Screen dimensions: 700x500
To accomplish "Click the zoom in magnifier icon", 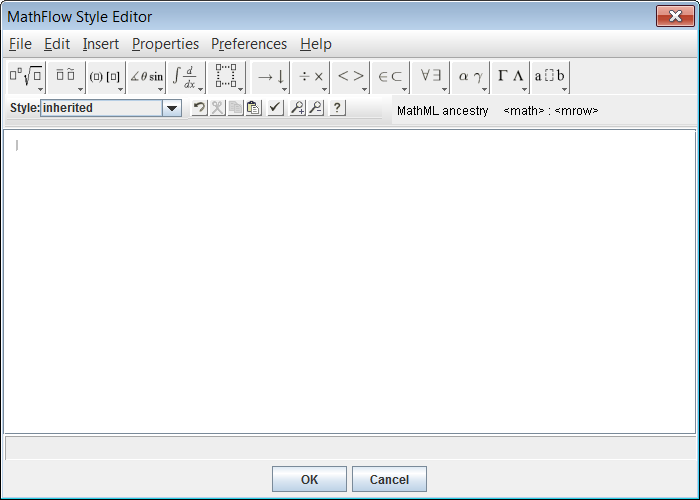I will pyautogui.click(x=297, y=108).
